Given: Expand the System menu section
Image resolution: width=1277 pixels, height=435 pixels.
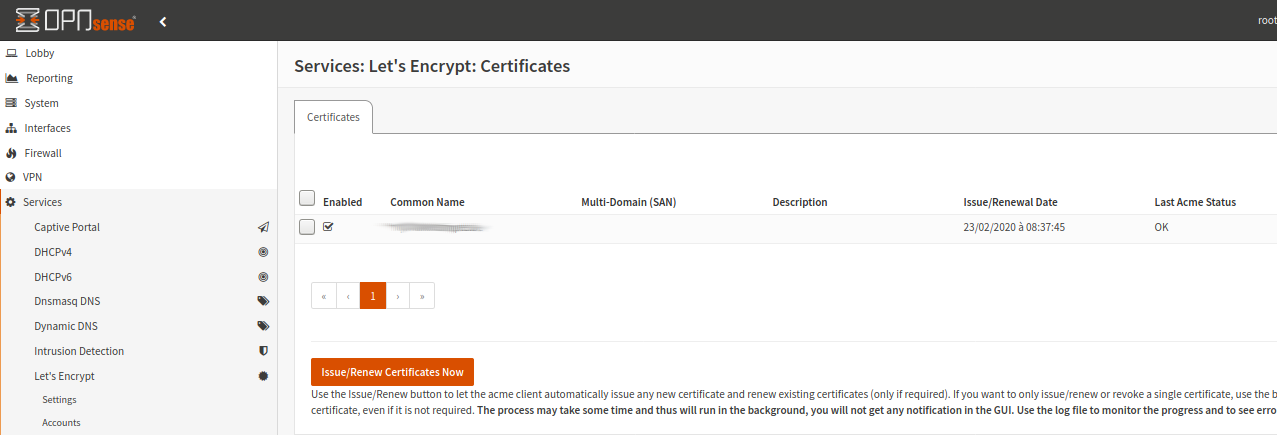Looking at the screenshot, I should 41,103.
